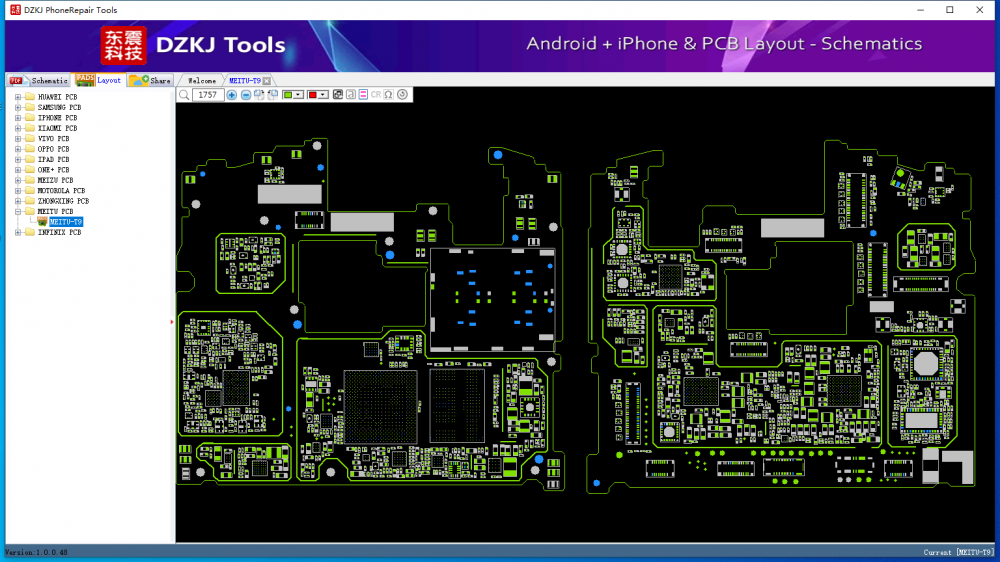This screenshot has height=562, width=1000.
Task: Click the green color swatch in toolbar
Action: click(288, 95)
